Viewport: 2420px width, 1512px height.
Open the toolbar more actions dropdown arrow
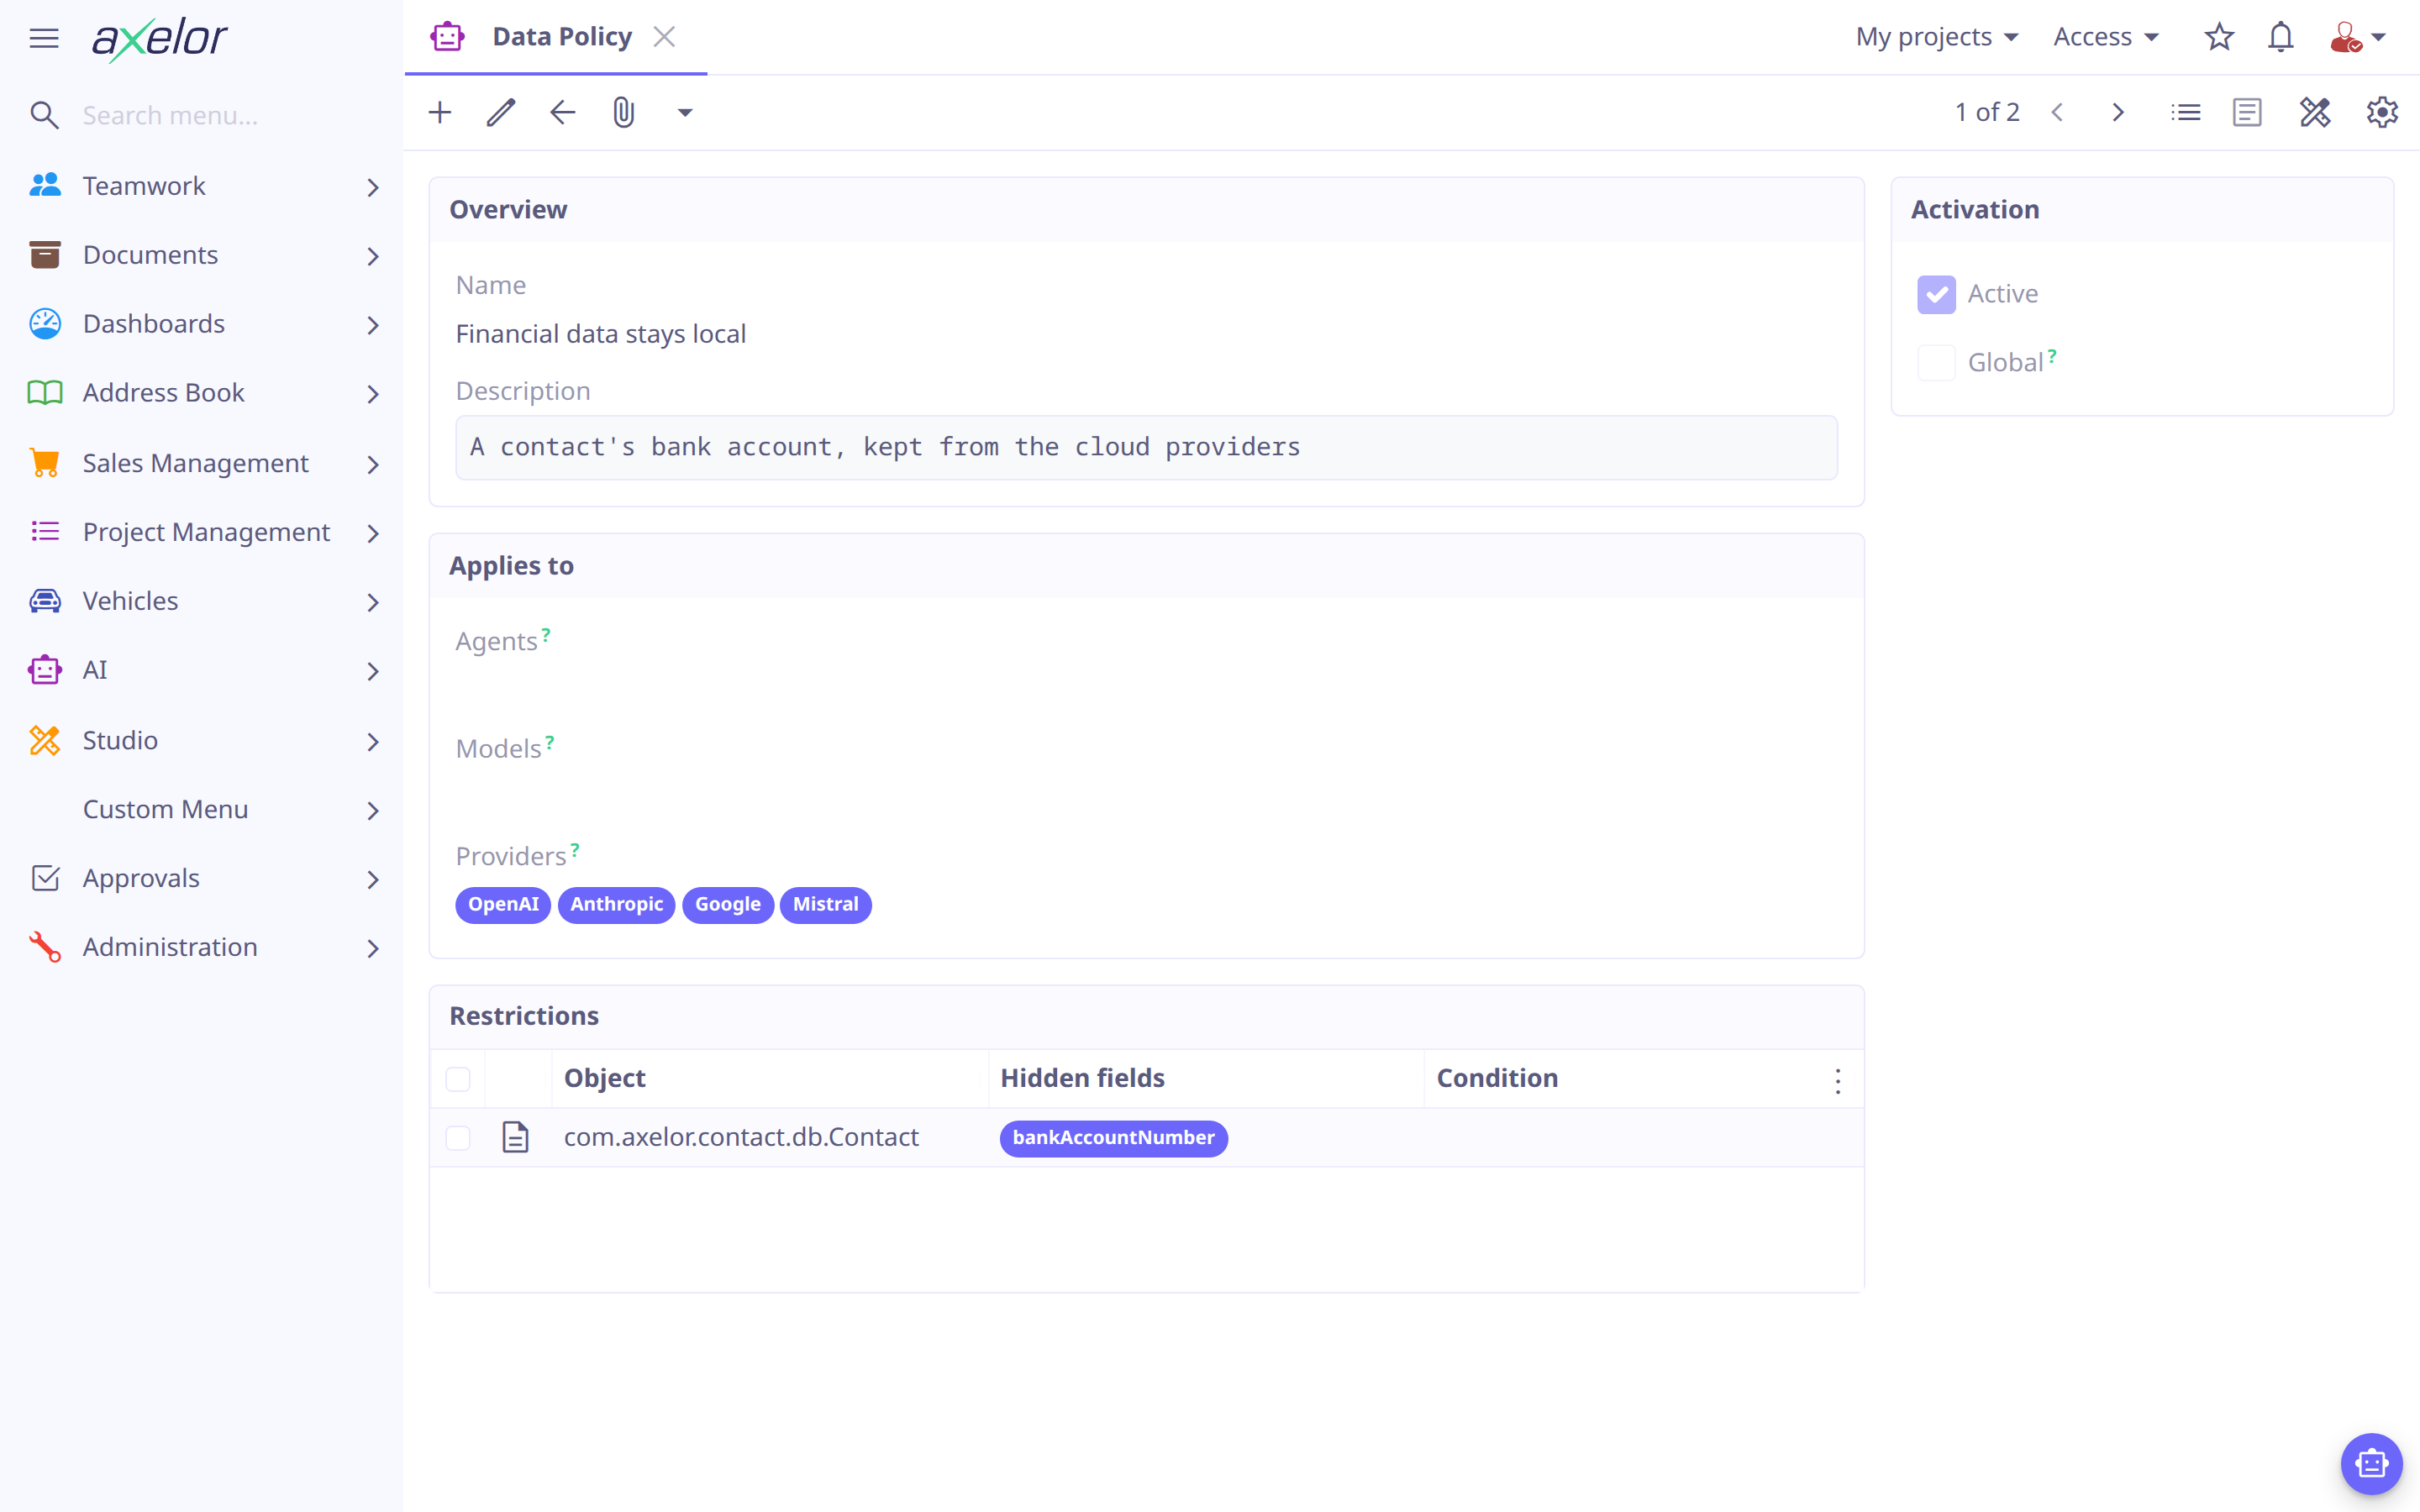tap(685, 113)
